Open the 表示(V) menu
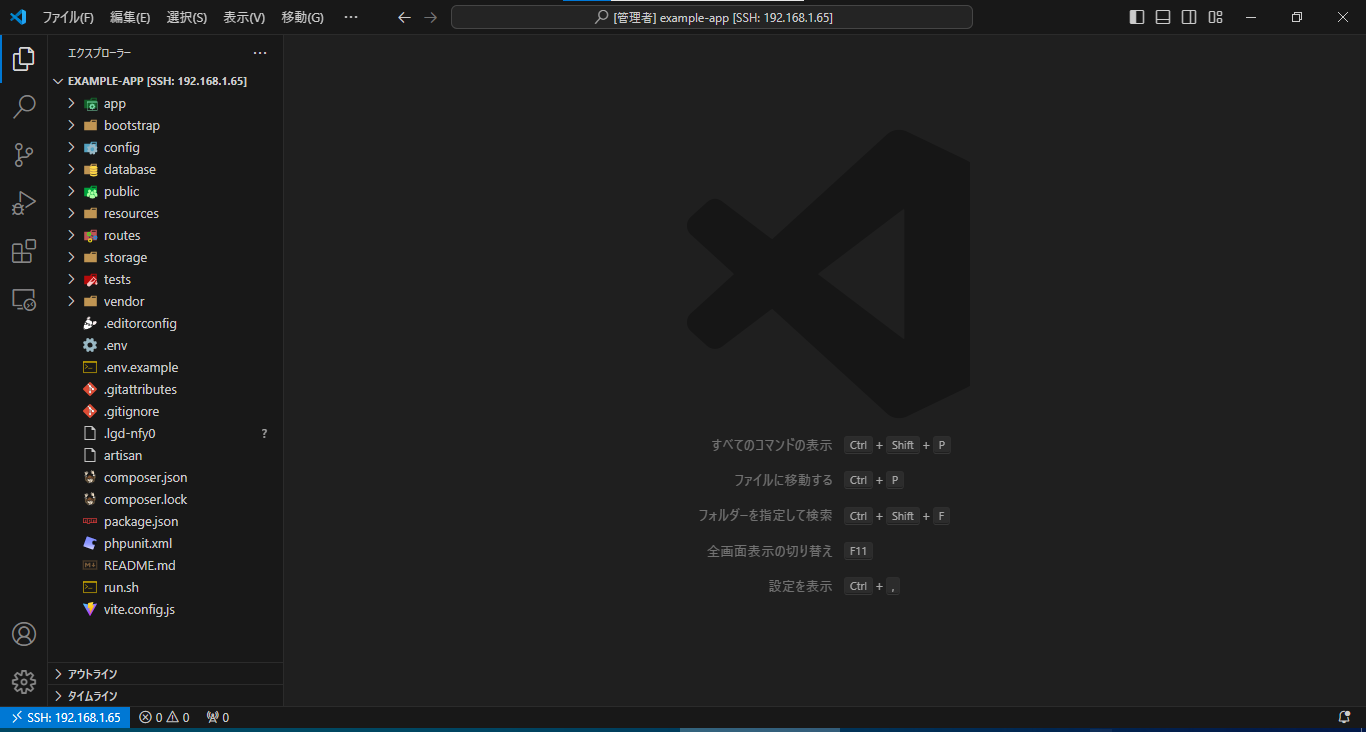This screenshot has width=1366, height=732. coord(244,17)
